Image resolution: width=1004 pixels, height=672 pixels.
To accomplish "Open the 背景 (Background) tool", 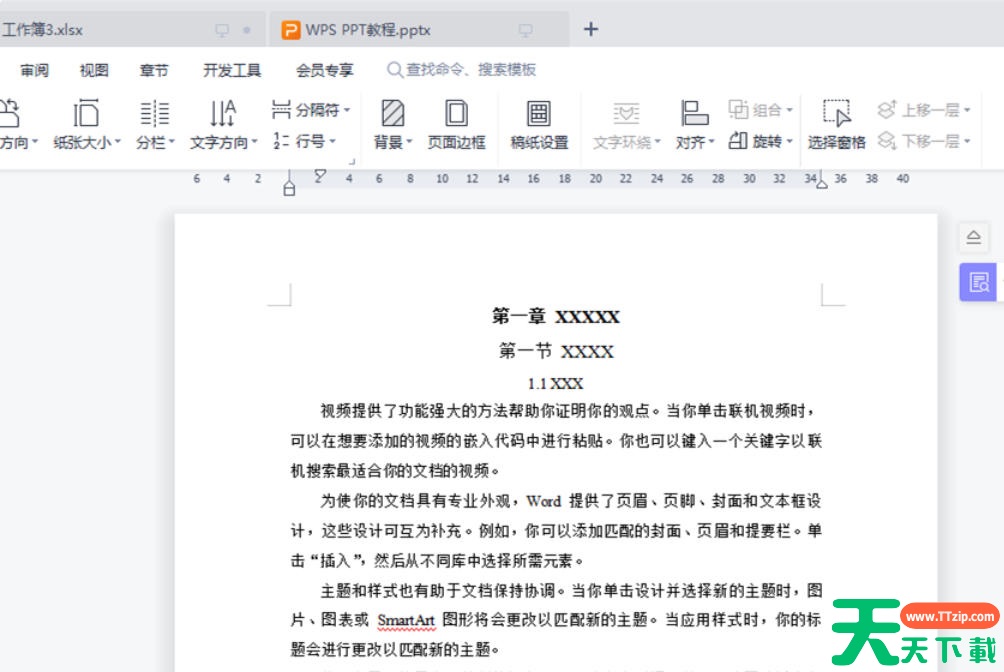I will click(x=390, y=125).
